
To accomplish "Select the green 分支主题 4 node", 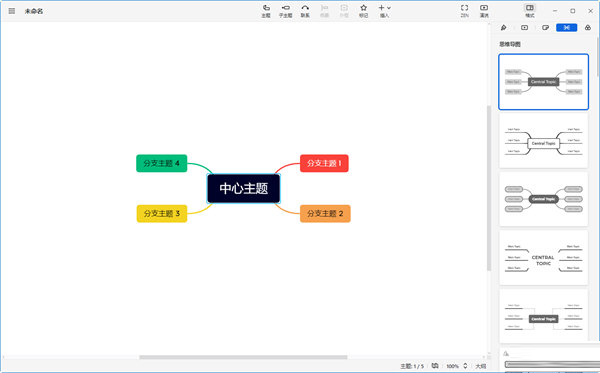I will pyautogui.click(x=161, y=163).
